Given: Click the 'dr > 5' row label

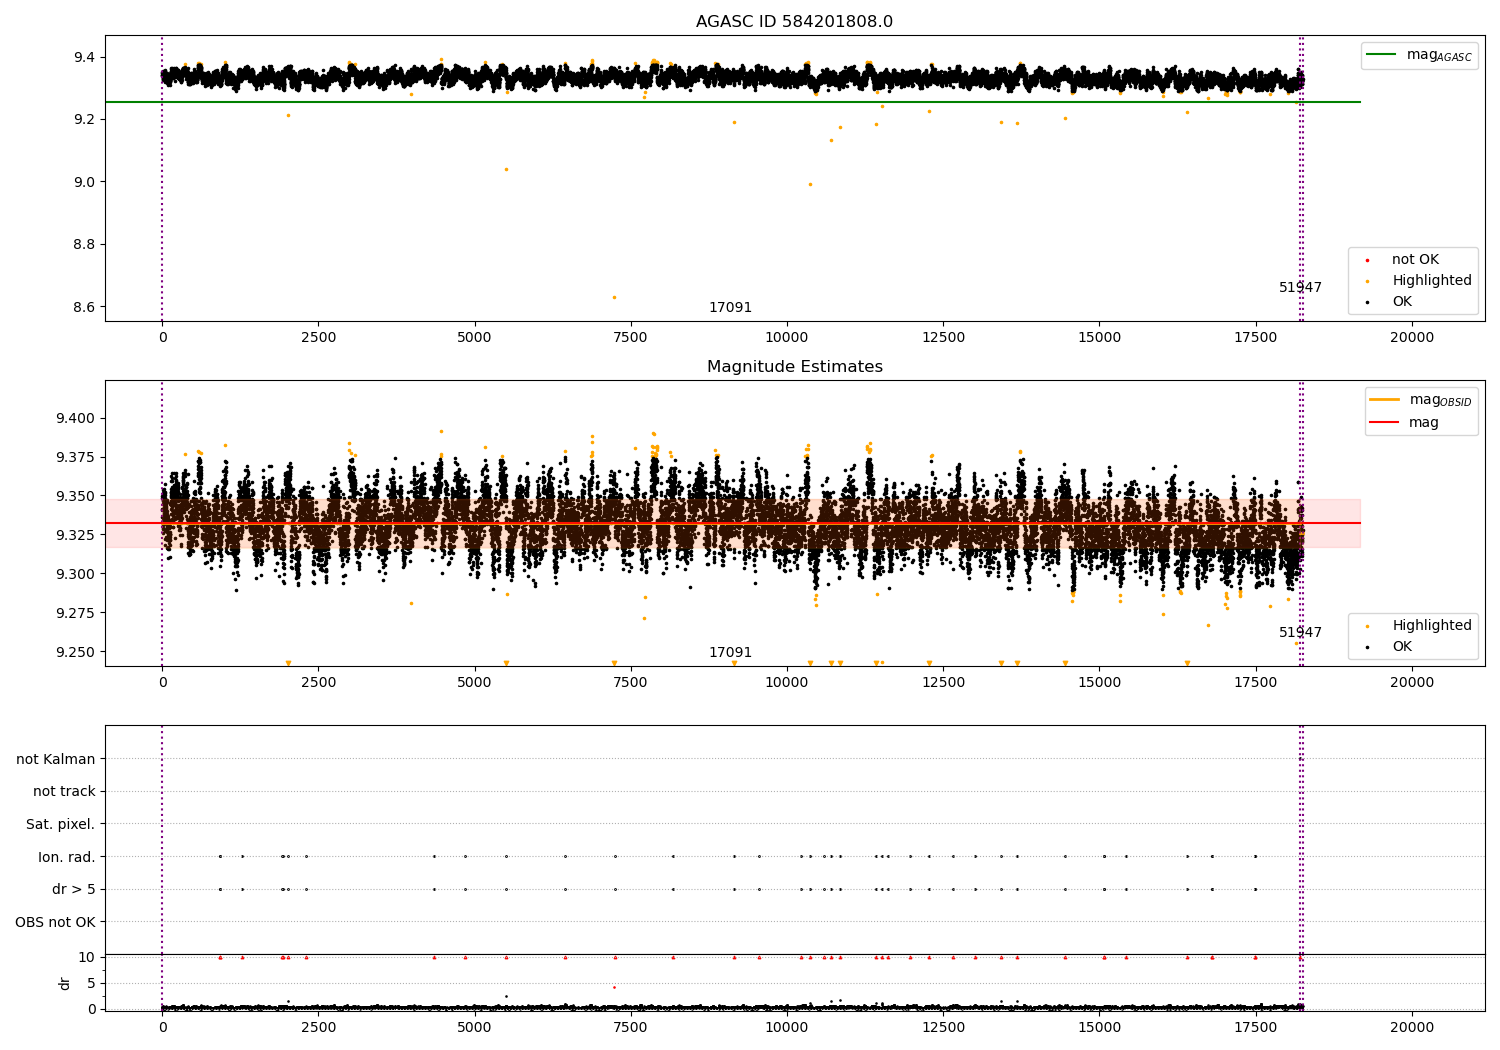Looking at the screenshot, I should 74,890.
